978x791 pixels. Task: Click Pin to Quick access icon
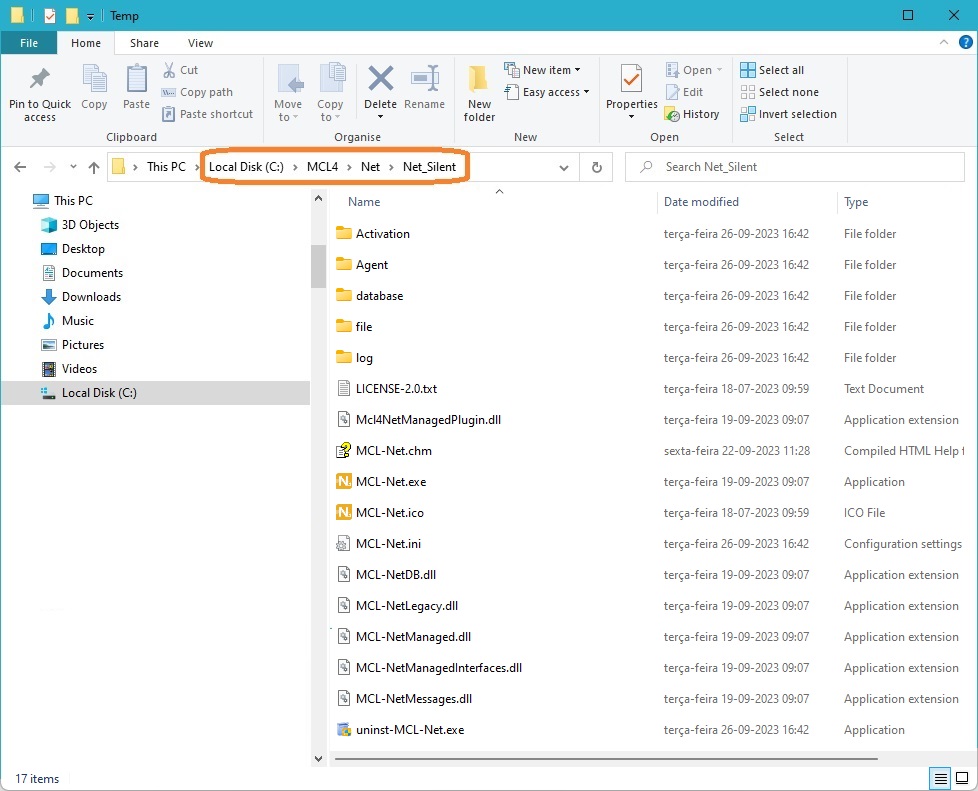pos(40,79)
